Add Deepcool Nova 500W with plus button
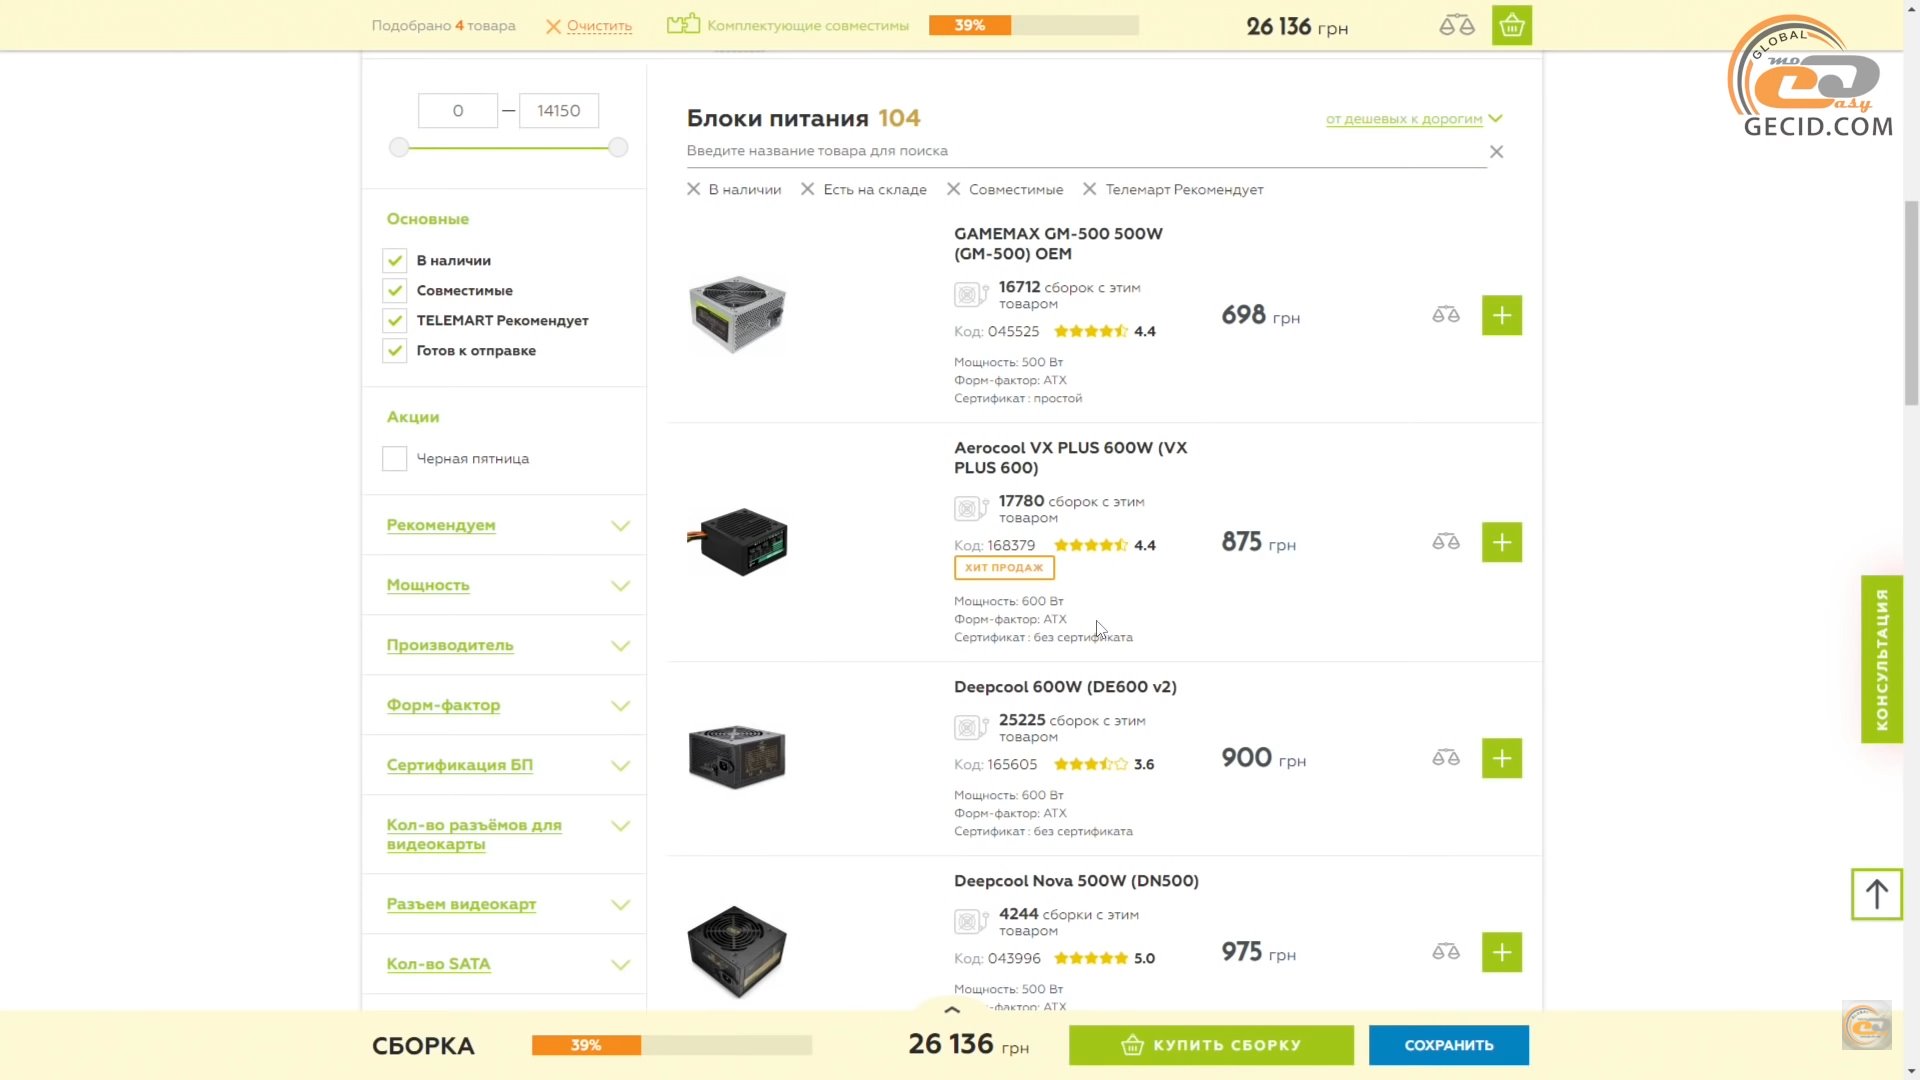The image size is (1920, 1080). click(x=1501, y=952)
